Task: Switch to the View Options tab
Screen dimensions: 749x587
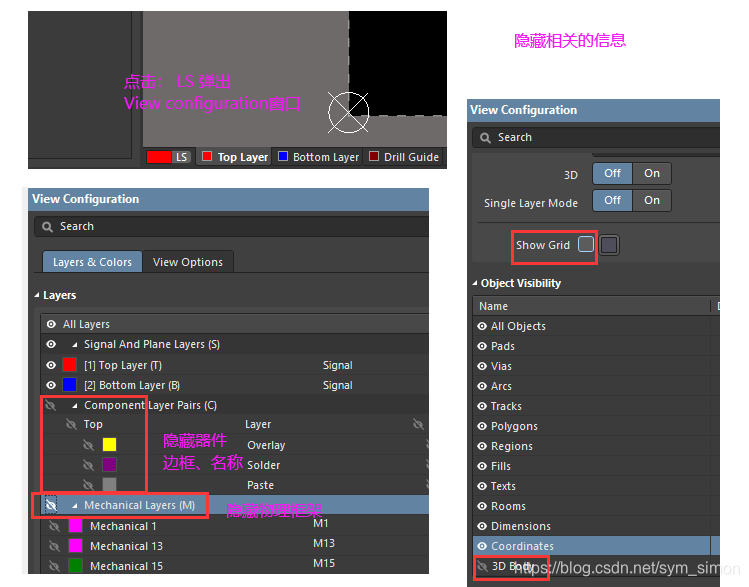Action: [188, 262]
